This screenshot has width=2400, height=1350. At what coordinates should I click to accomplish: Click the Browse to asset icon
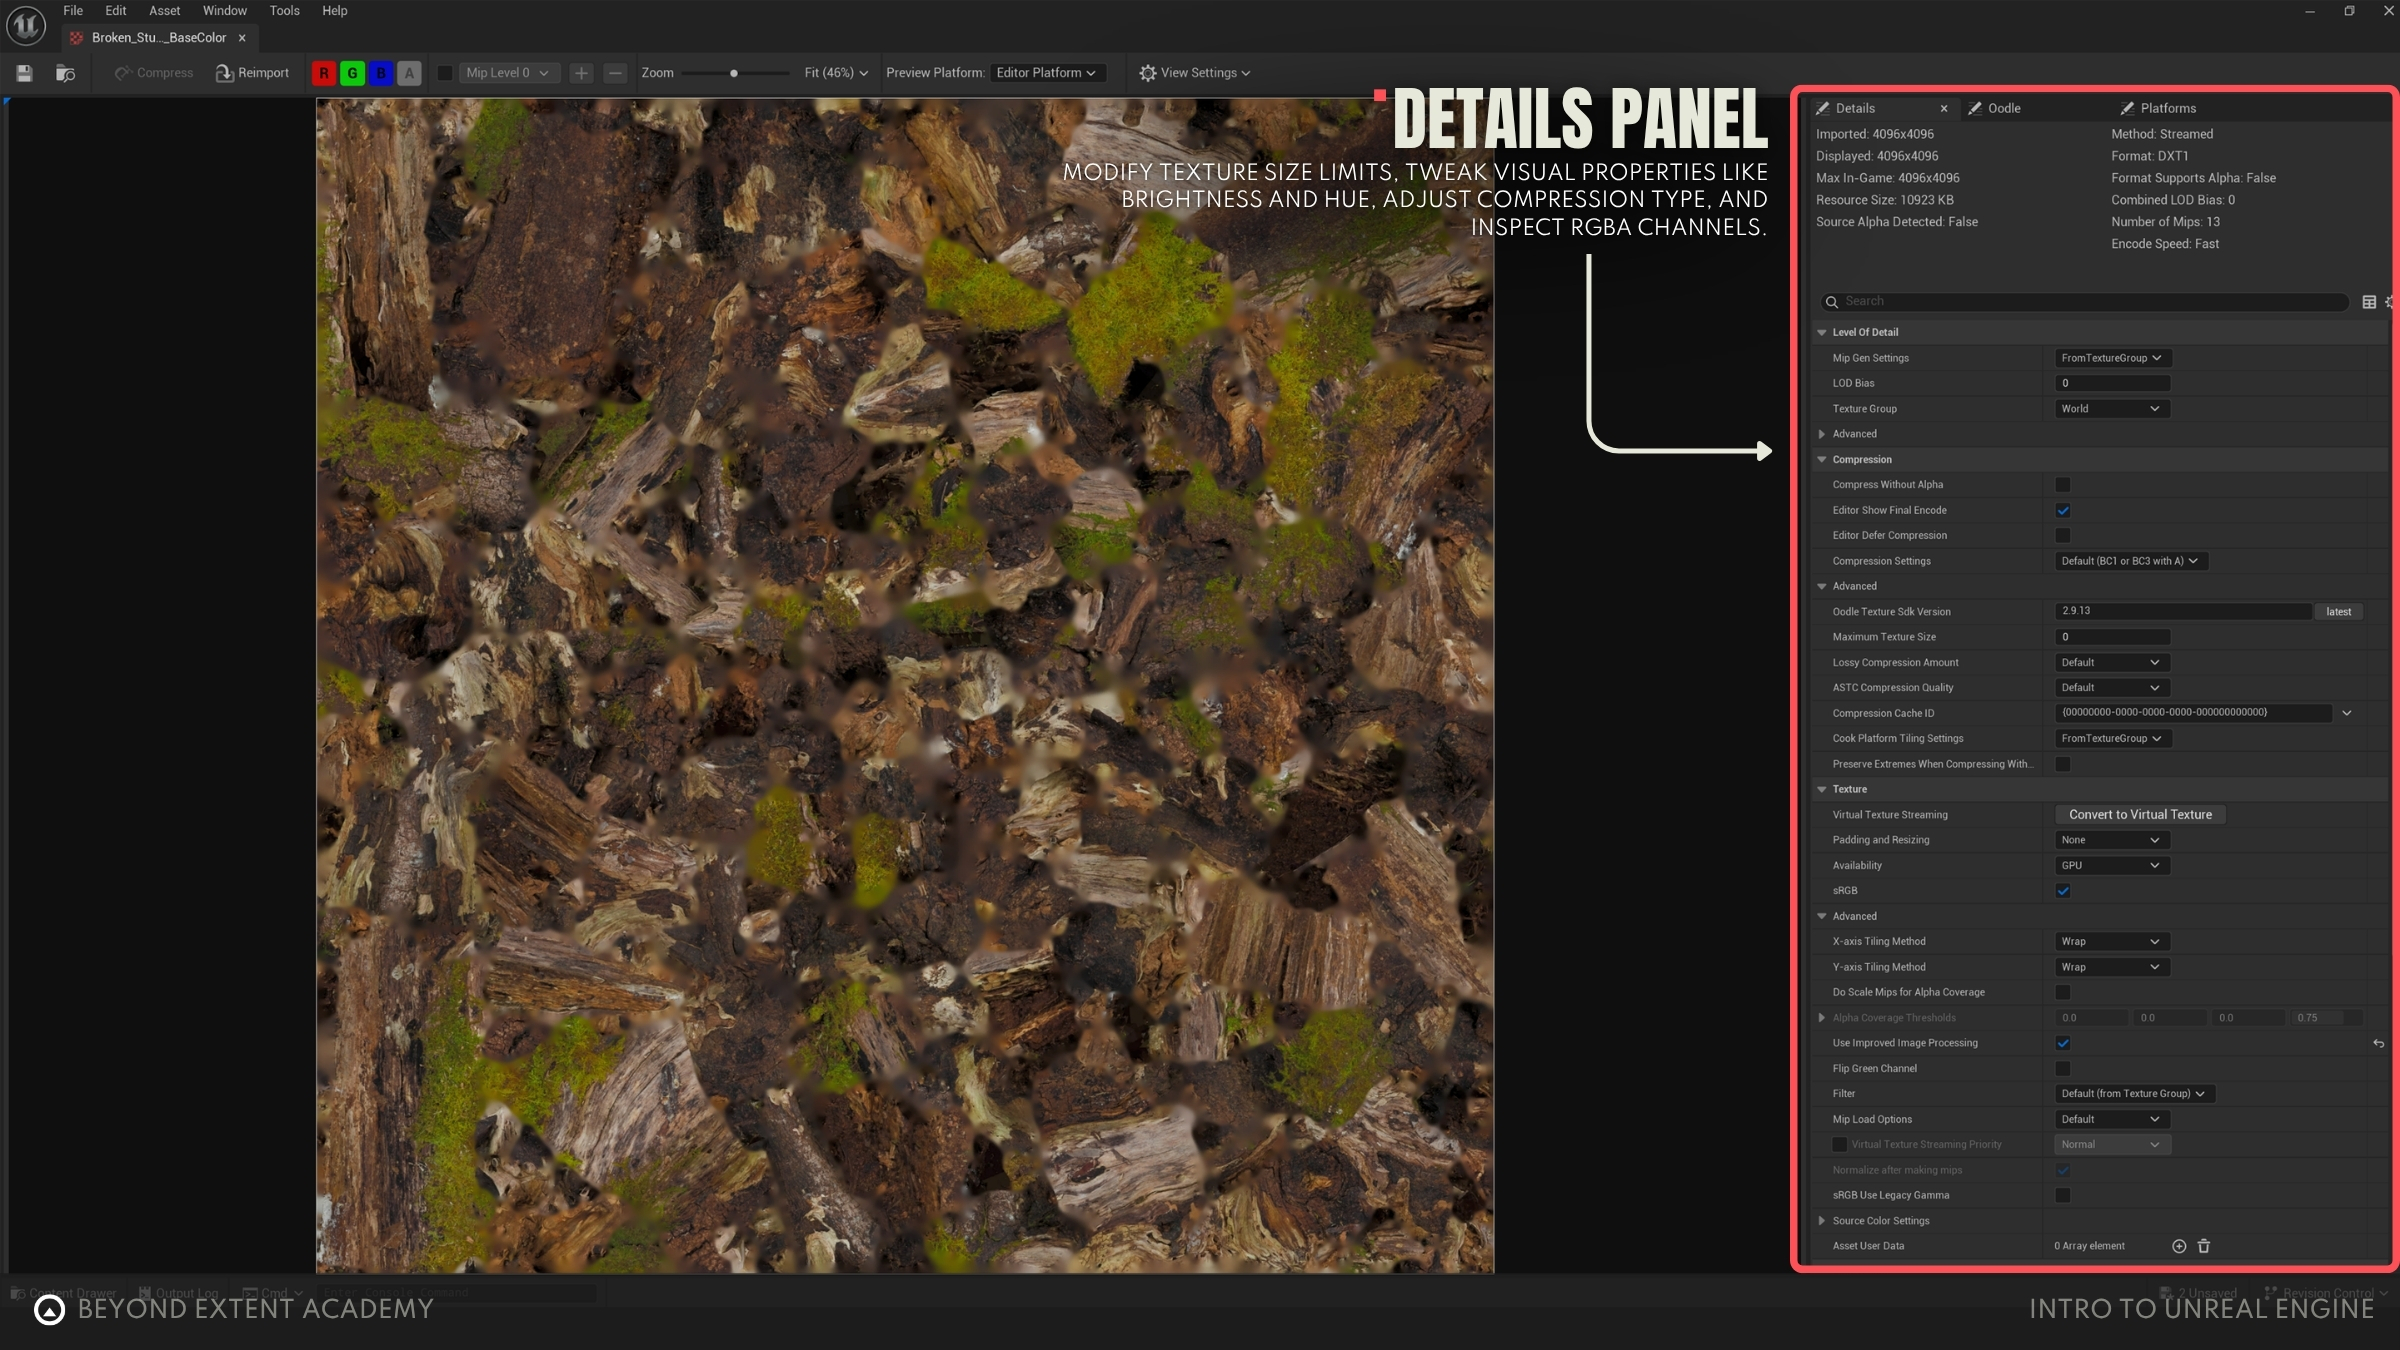coord(65,73)
